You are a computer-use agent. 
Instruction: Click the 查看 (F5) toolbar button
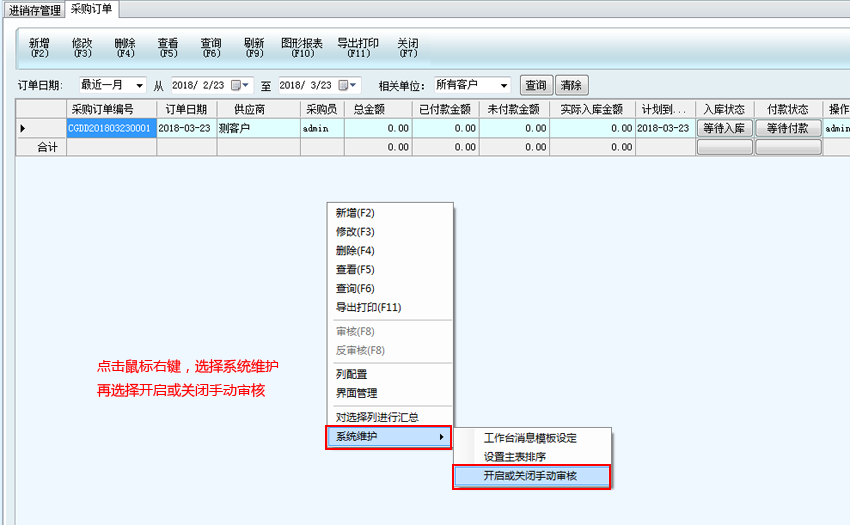click(168, 47)
